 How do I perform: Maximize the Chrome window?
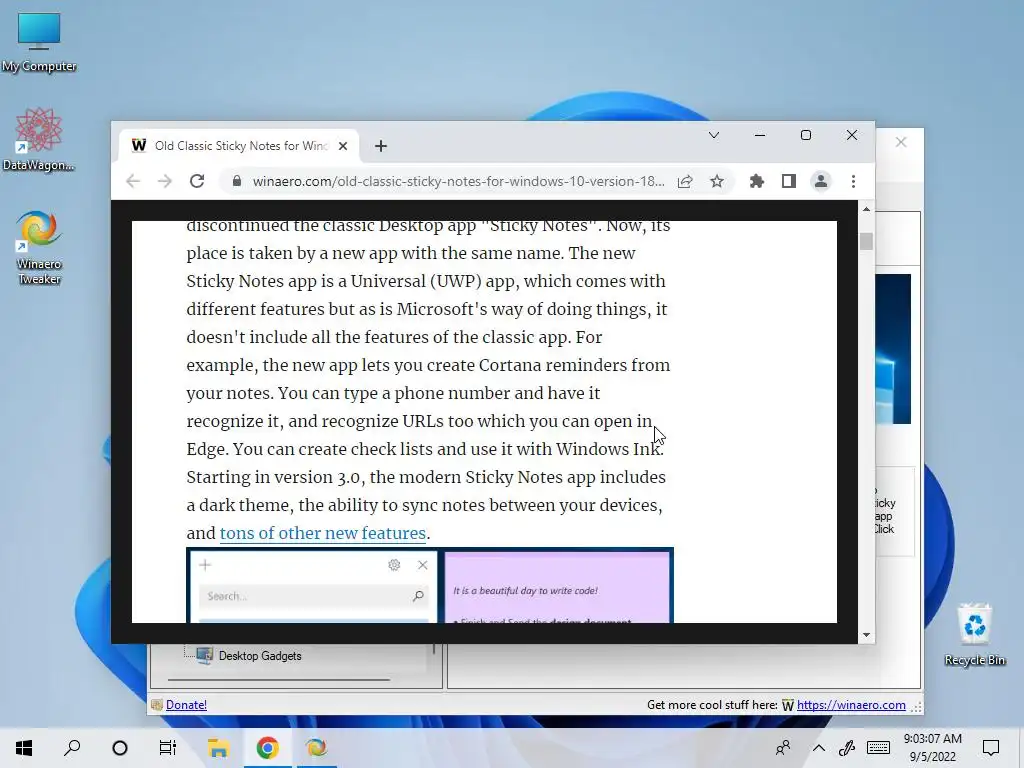click(806, 135)
